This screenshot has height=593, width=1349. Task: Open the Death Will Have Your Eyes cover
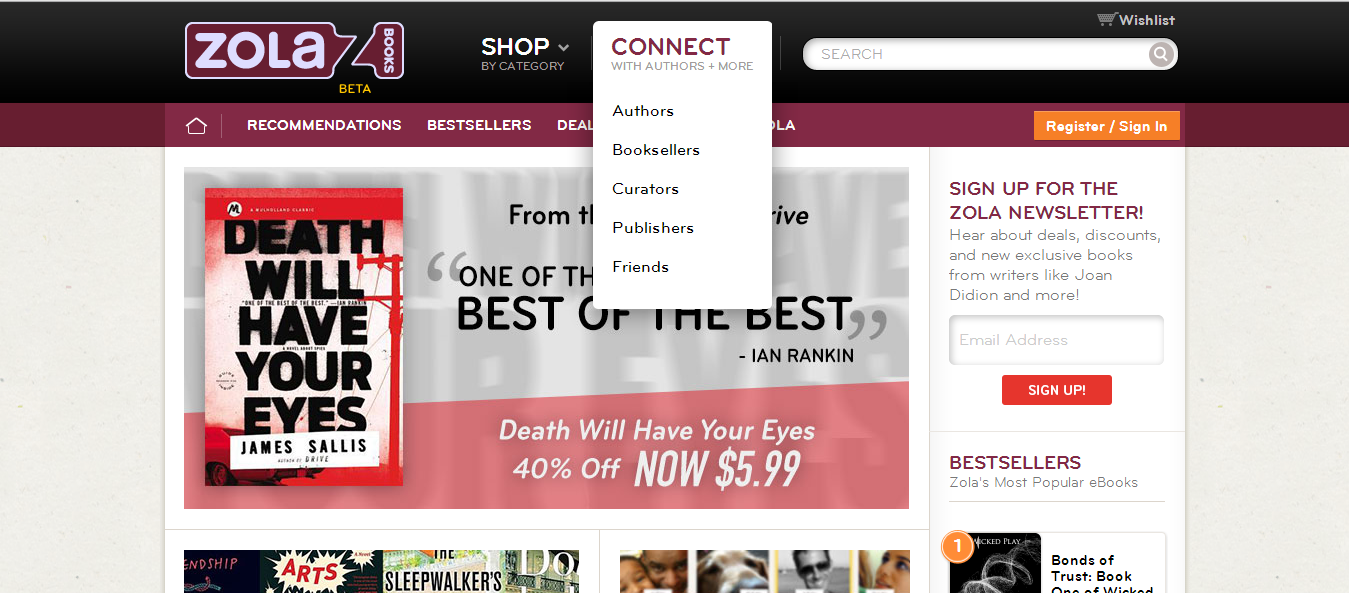click(304, 337)
